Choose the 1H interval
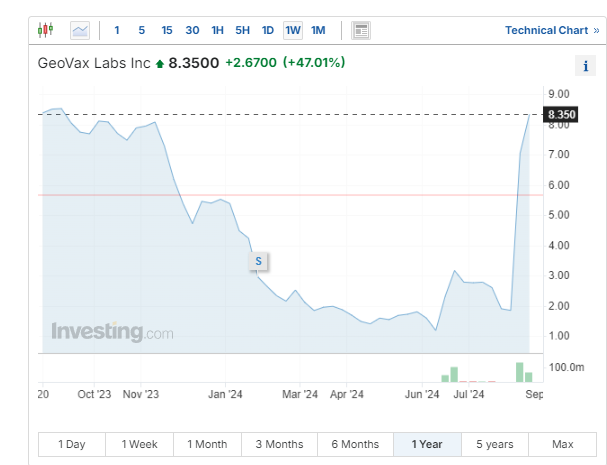607x465 pixels. [218, 30]
